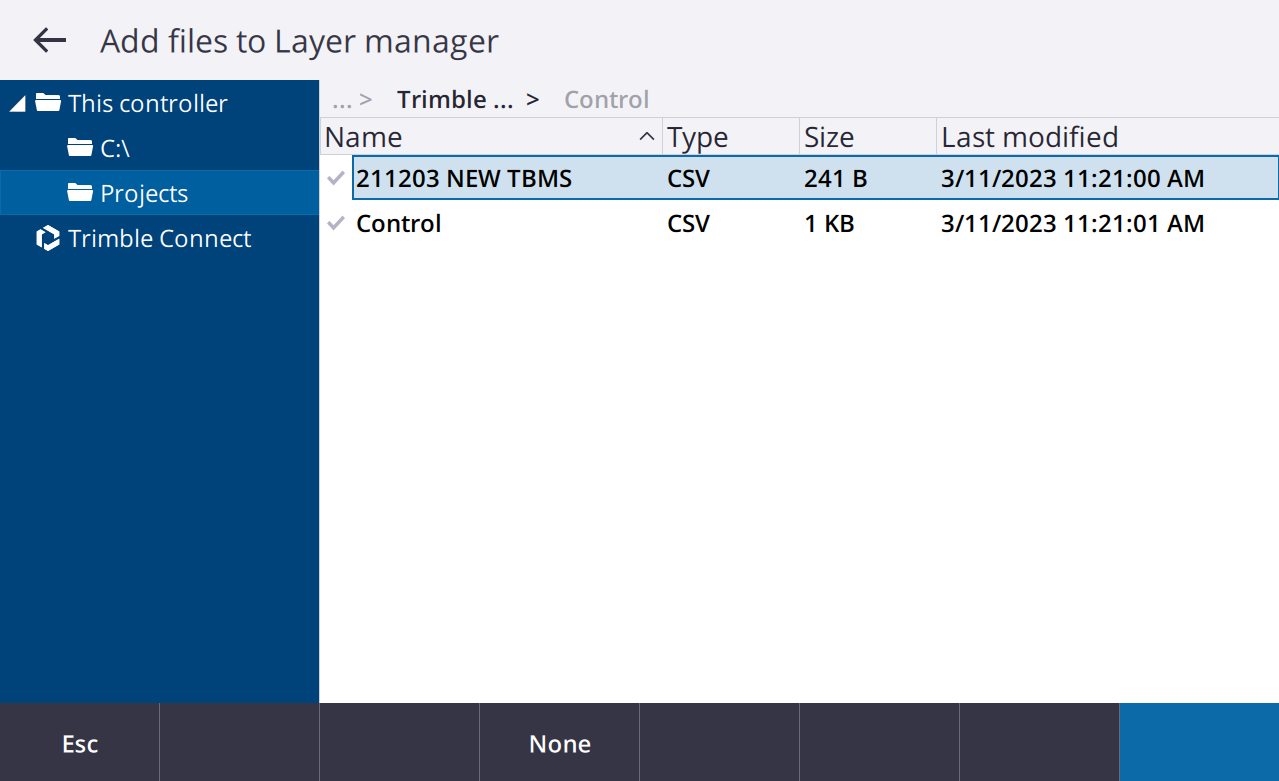Screen dimensions: 1279x781
Task: Click the C:\ drive folder icon
Action: point(80,148)
